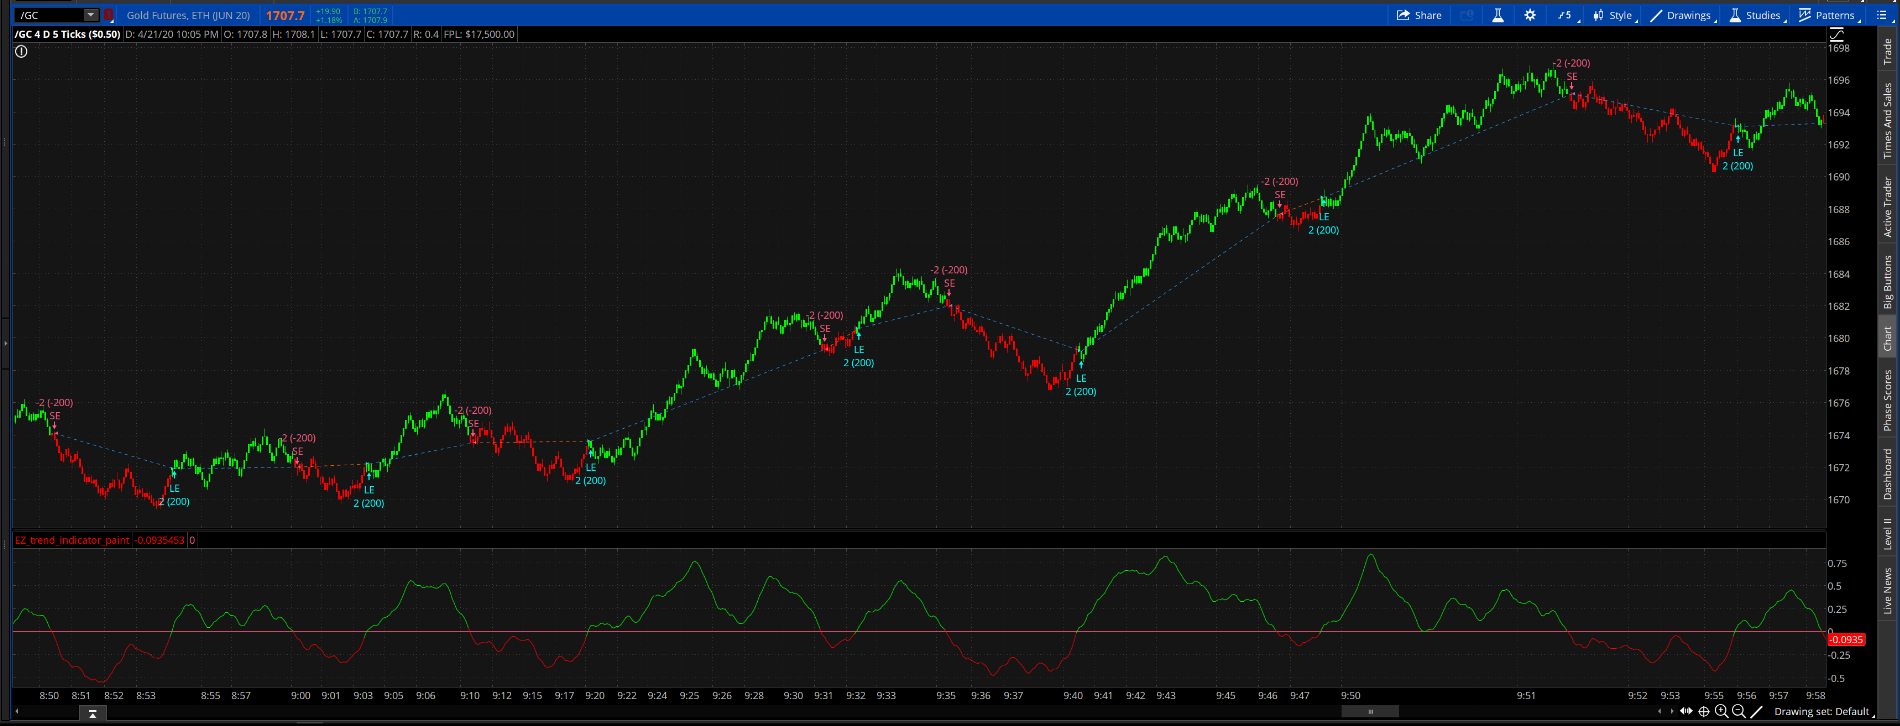Screen dimensions: 1900x726
Task: Click the horizontal chart scrollbar thumb
Action: (x=1370, y=711)
